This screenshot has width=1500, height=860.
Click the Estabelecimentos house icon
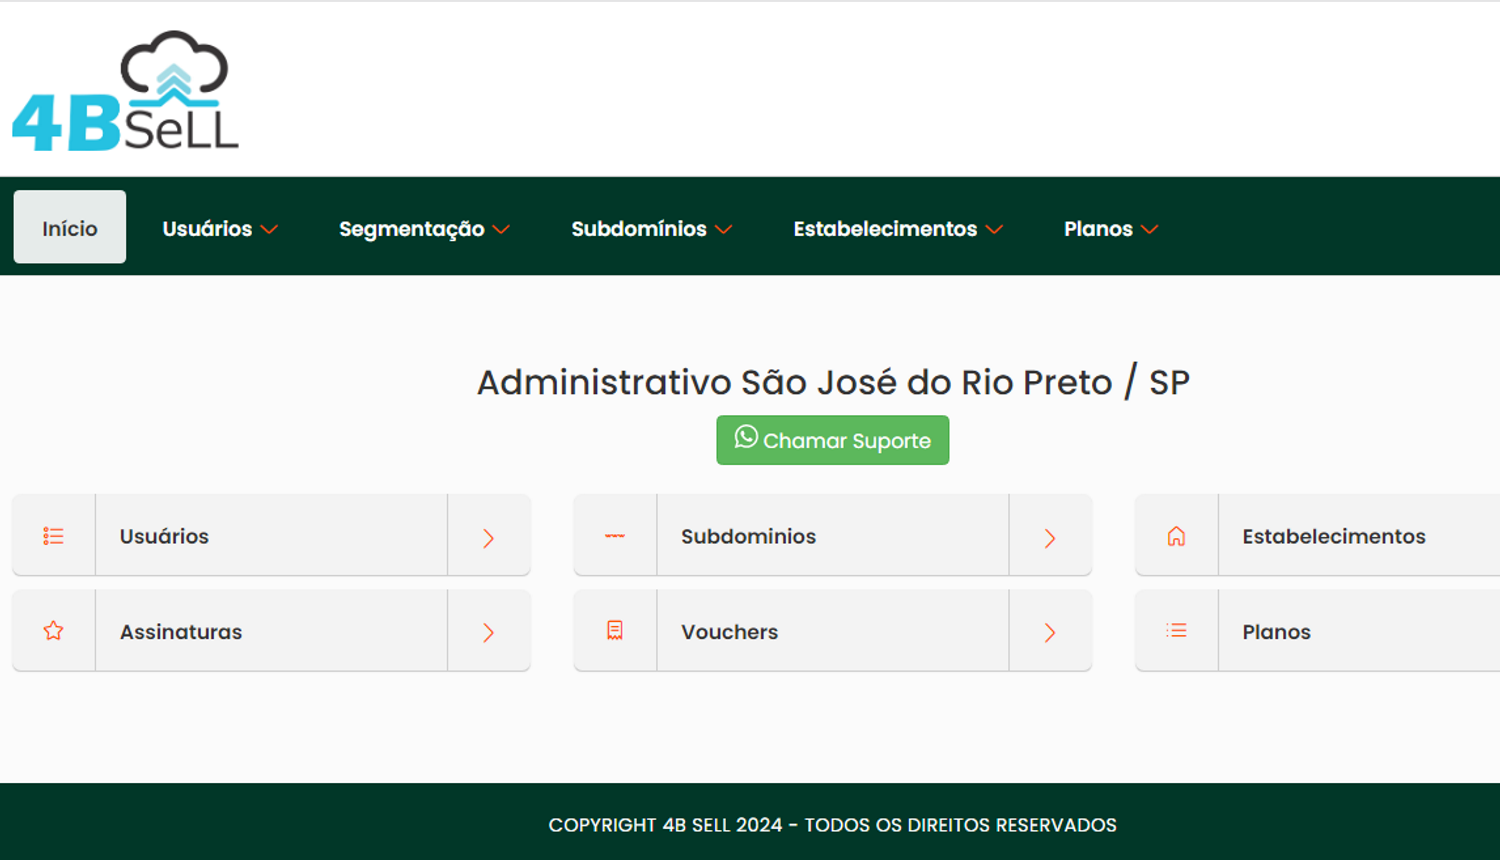coord(1176,536)
